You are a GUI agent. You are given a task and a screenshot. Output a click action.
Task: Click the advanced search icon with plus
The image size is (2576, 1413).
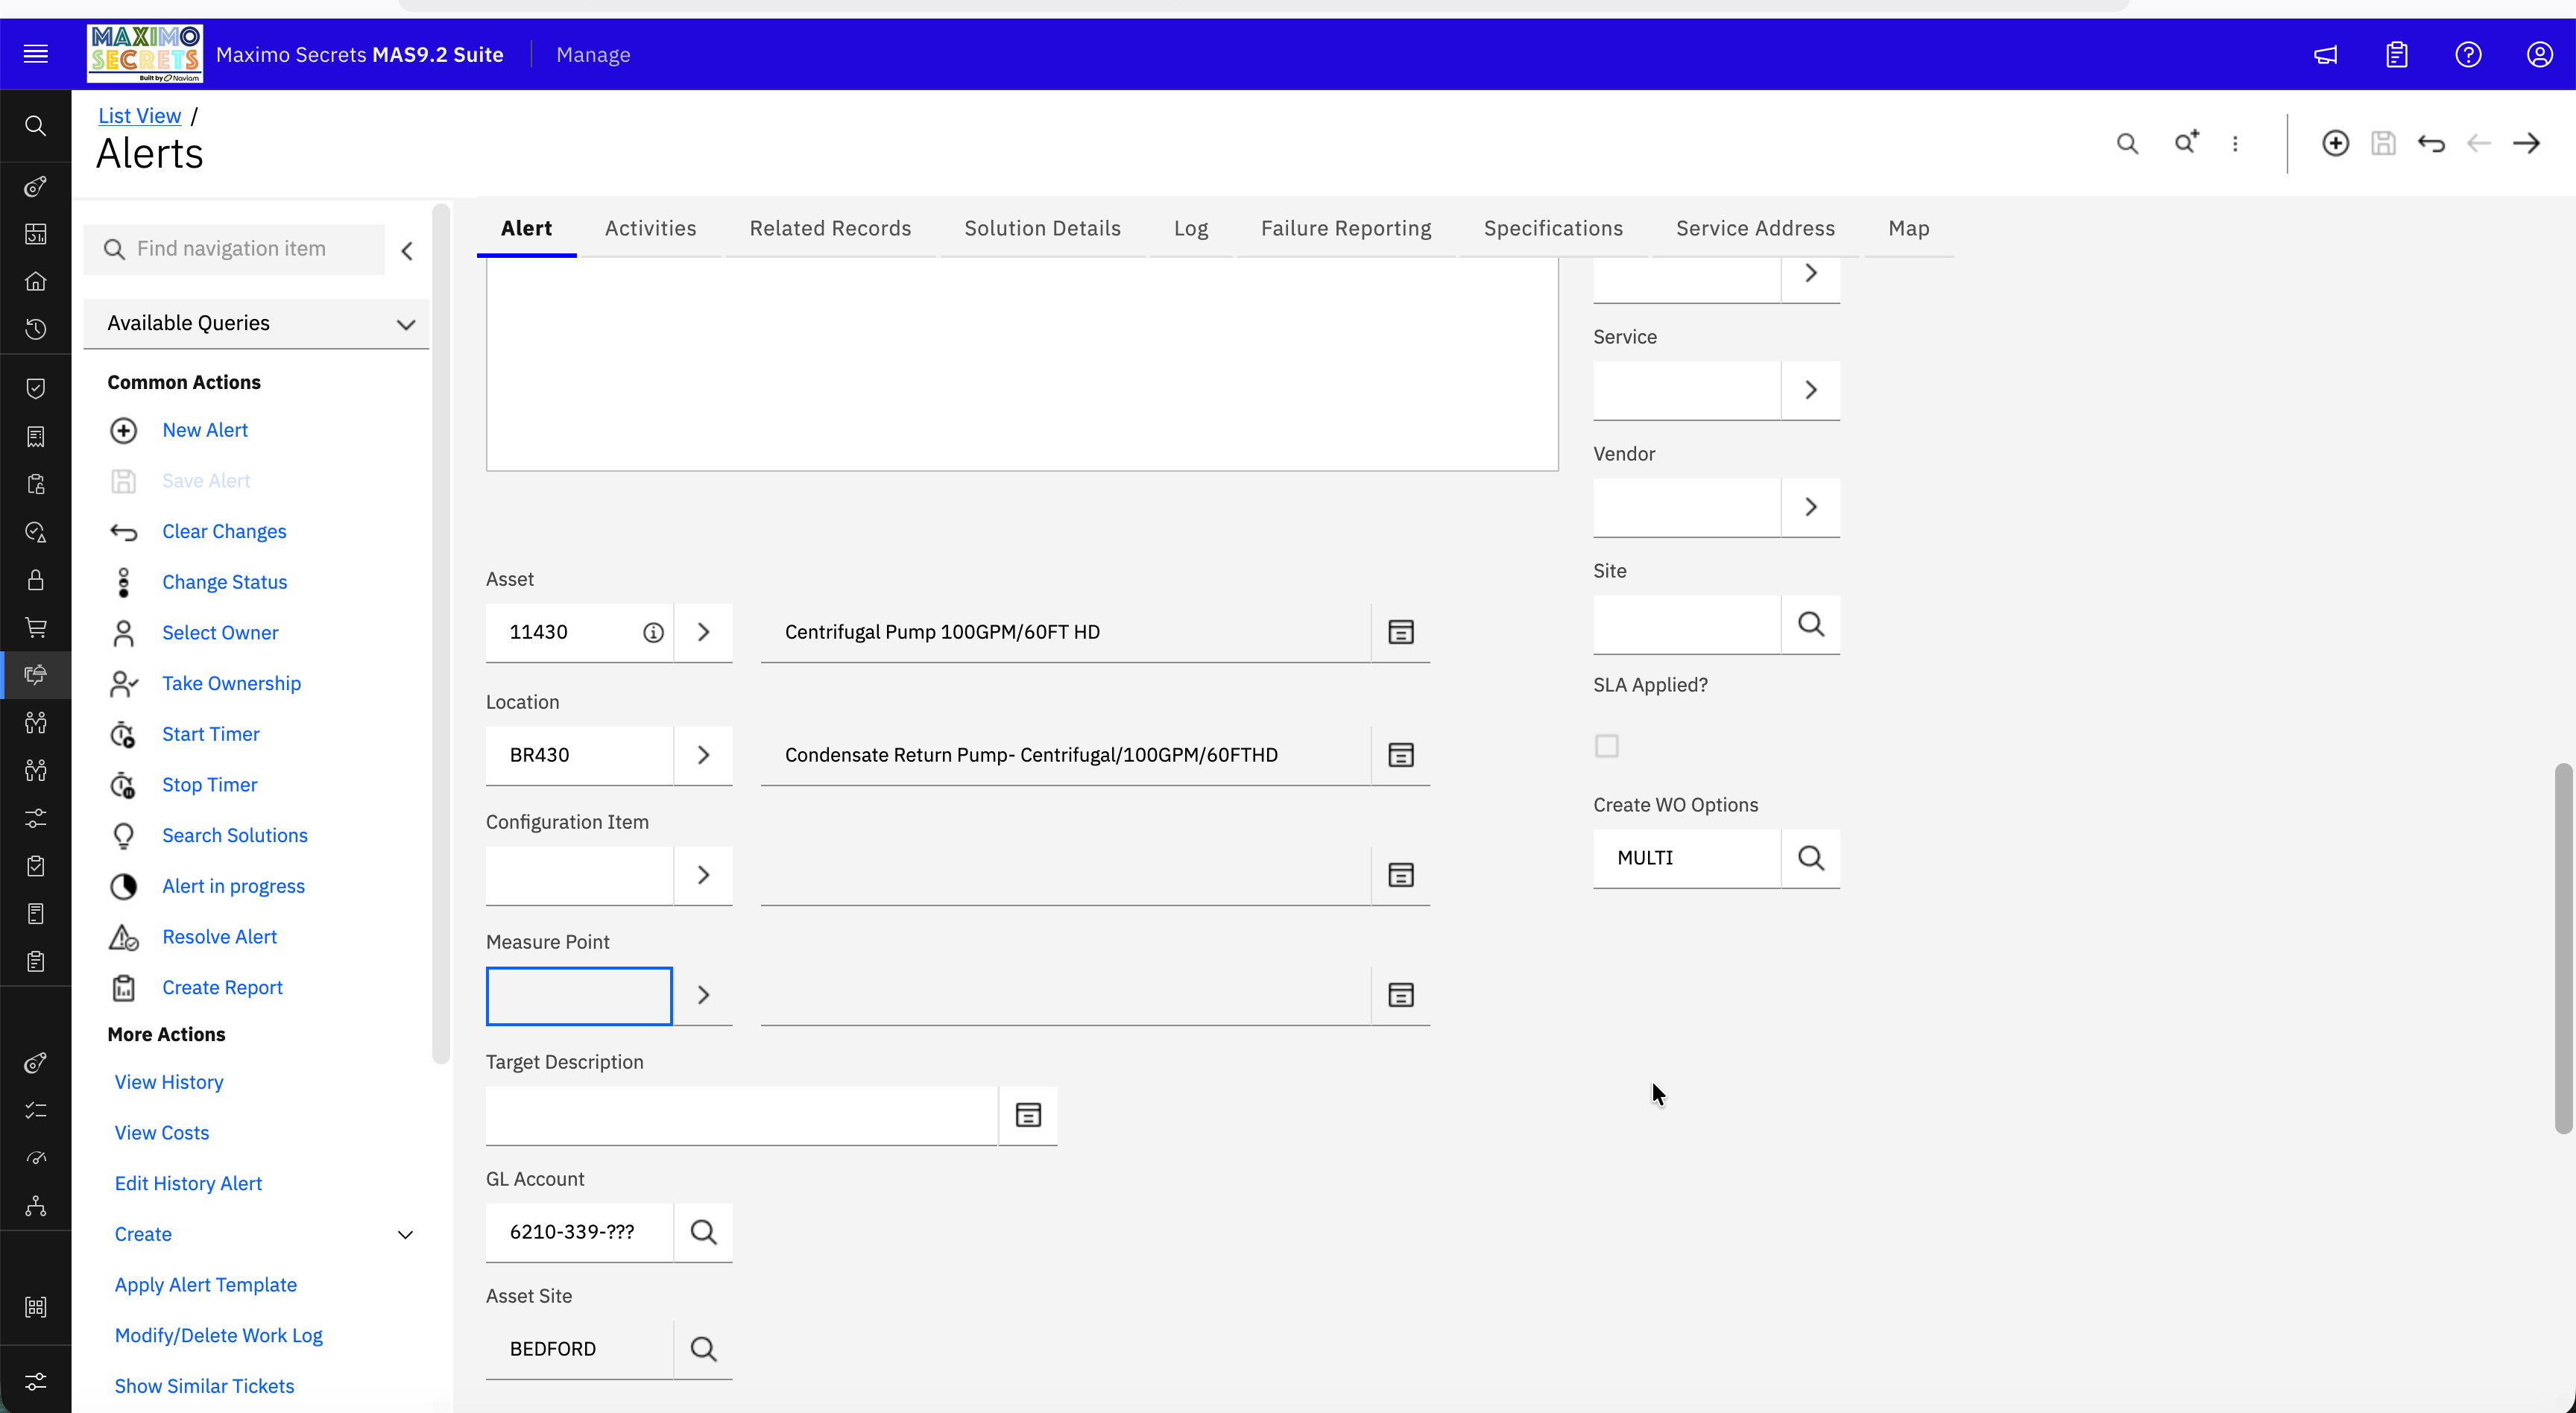[2187, 143]
